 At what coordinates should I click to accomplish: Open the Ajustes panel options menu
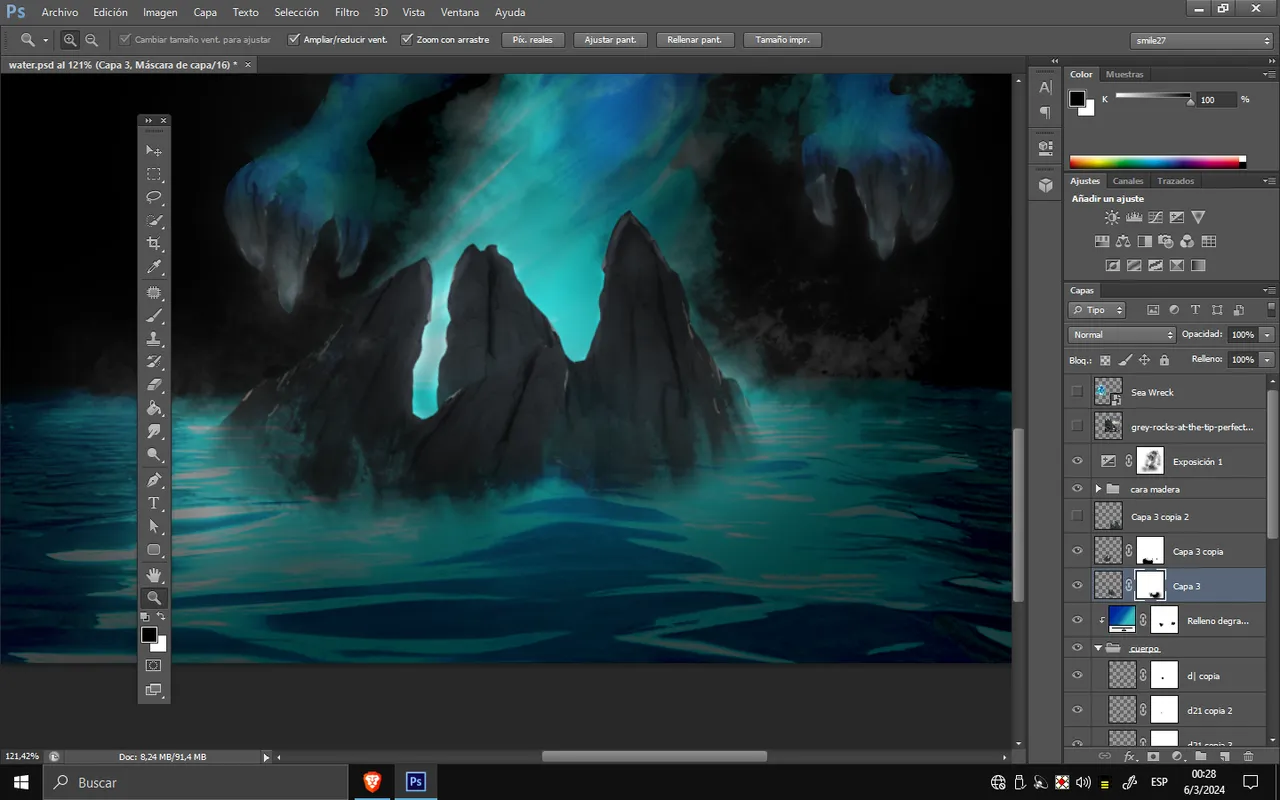tap(1268, 181)
